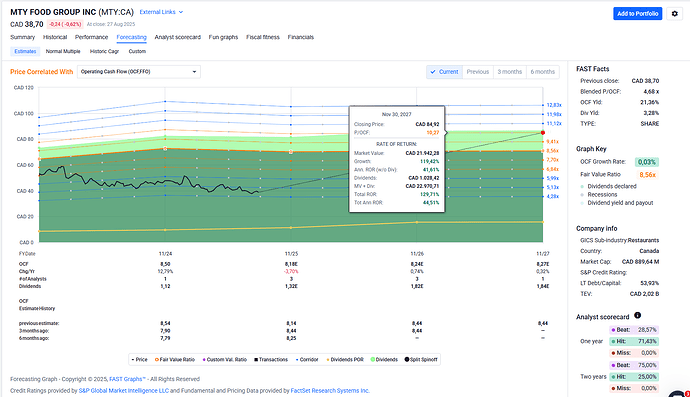
Task: Toggle the Split Spinoff legend item
Action: 421,360
